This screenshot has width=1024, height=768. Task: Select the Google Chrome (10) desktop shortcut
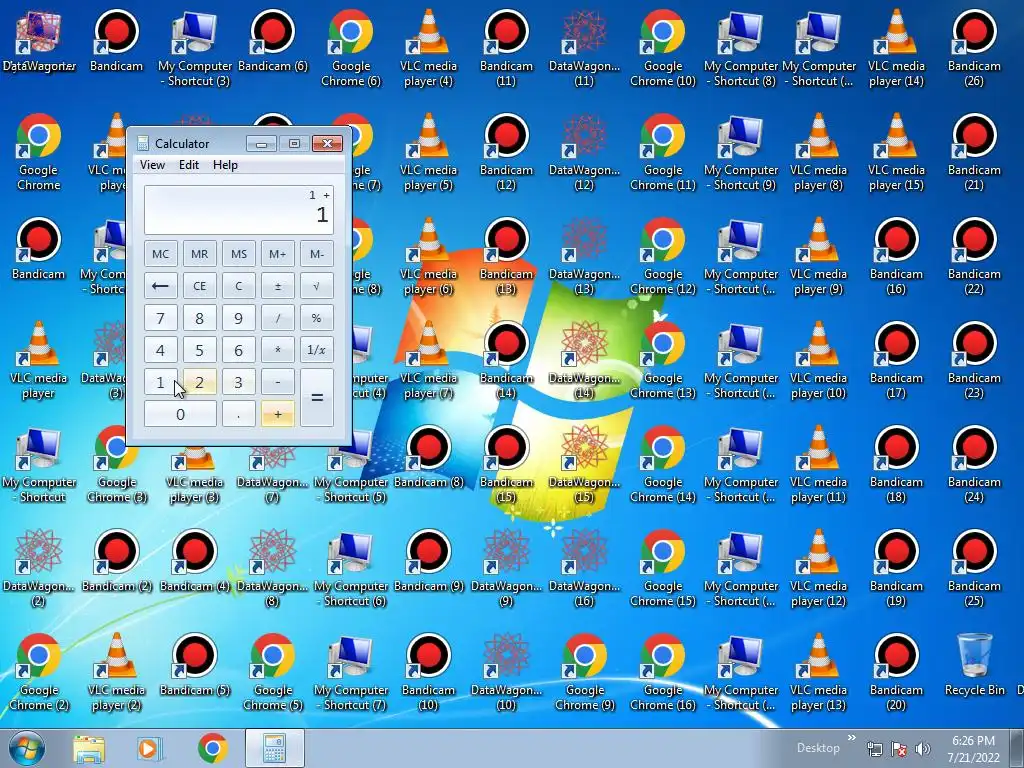click(x=663, y=49)
